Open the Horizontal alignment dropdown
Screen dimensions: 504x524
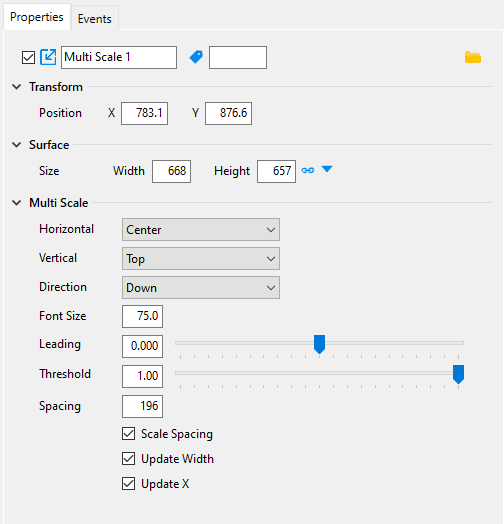point(201,230)
